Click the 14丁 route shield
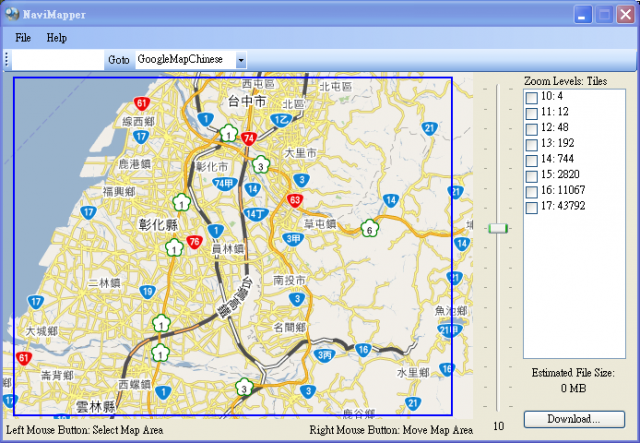 coord(256,214)
